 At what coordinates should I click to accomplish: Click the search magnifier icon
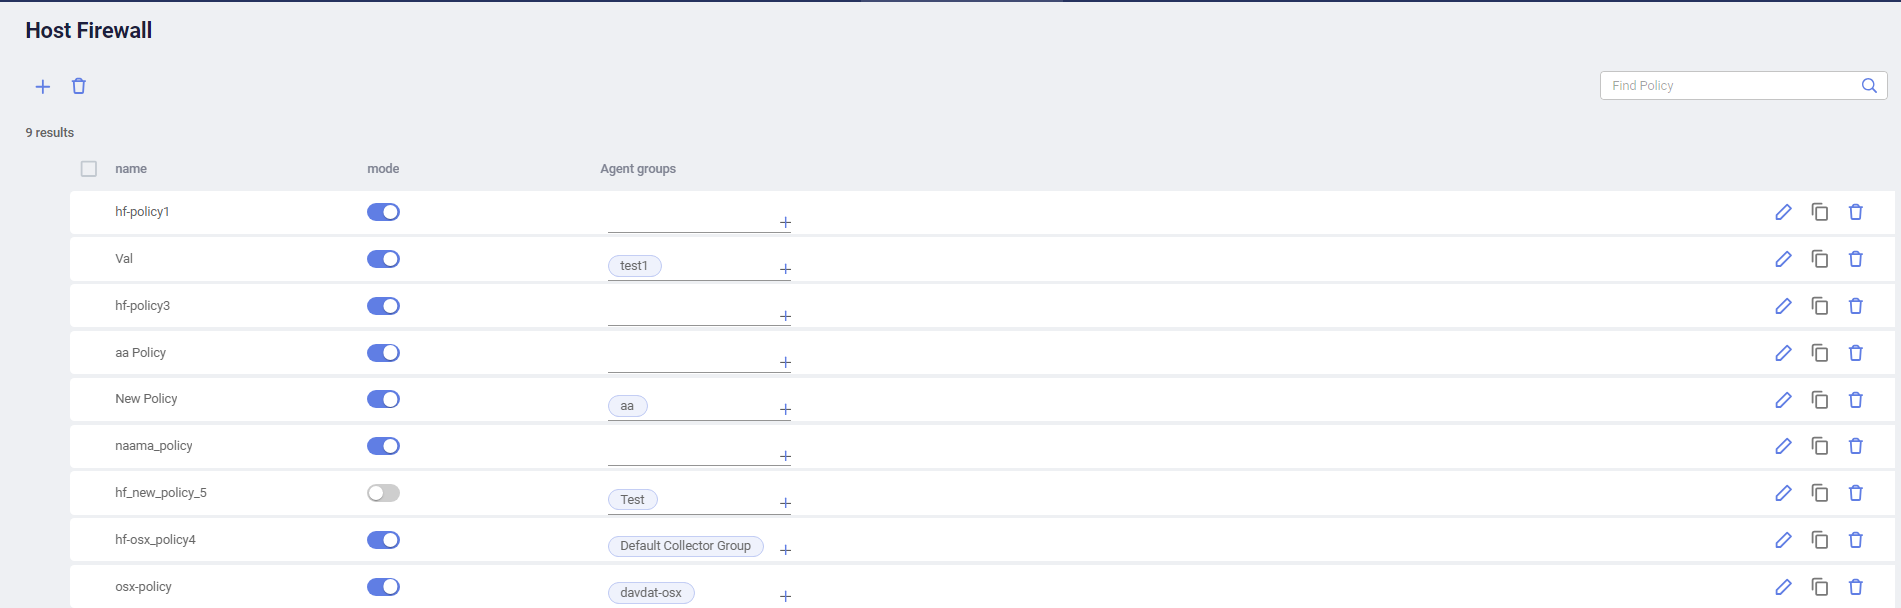(1869, 86)
